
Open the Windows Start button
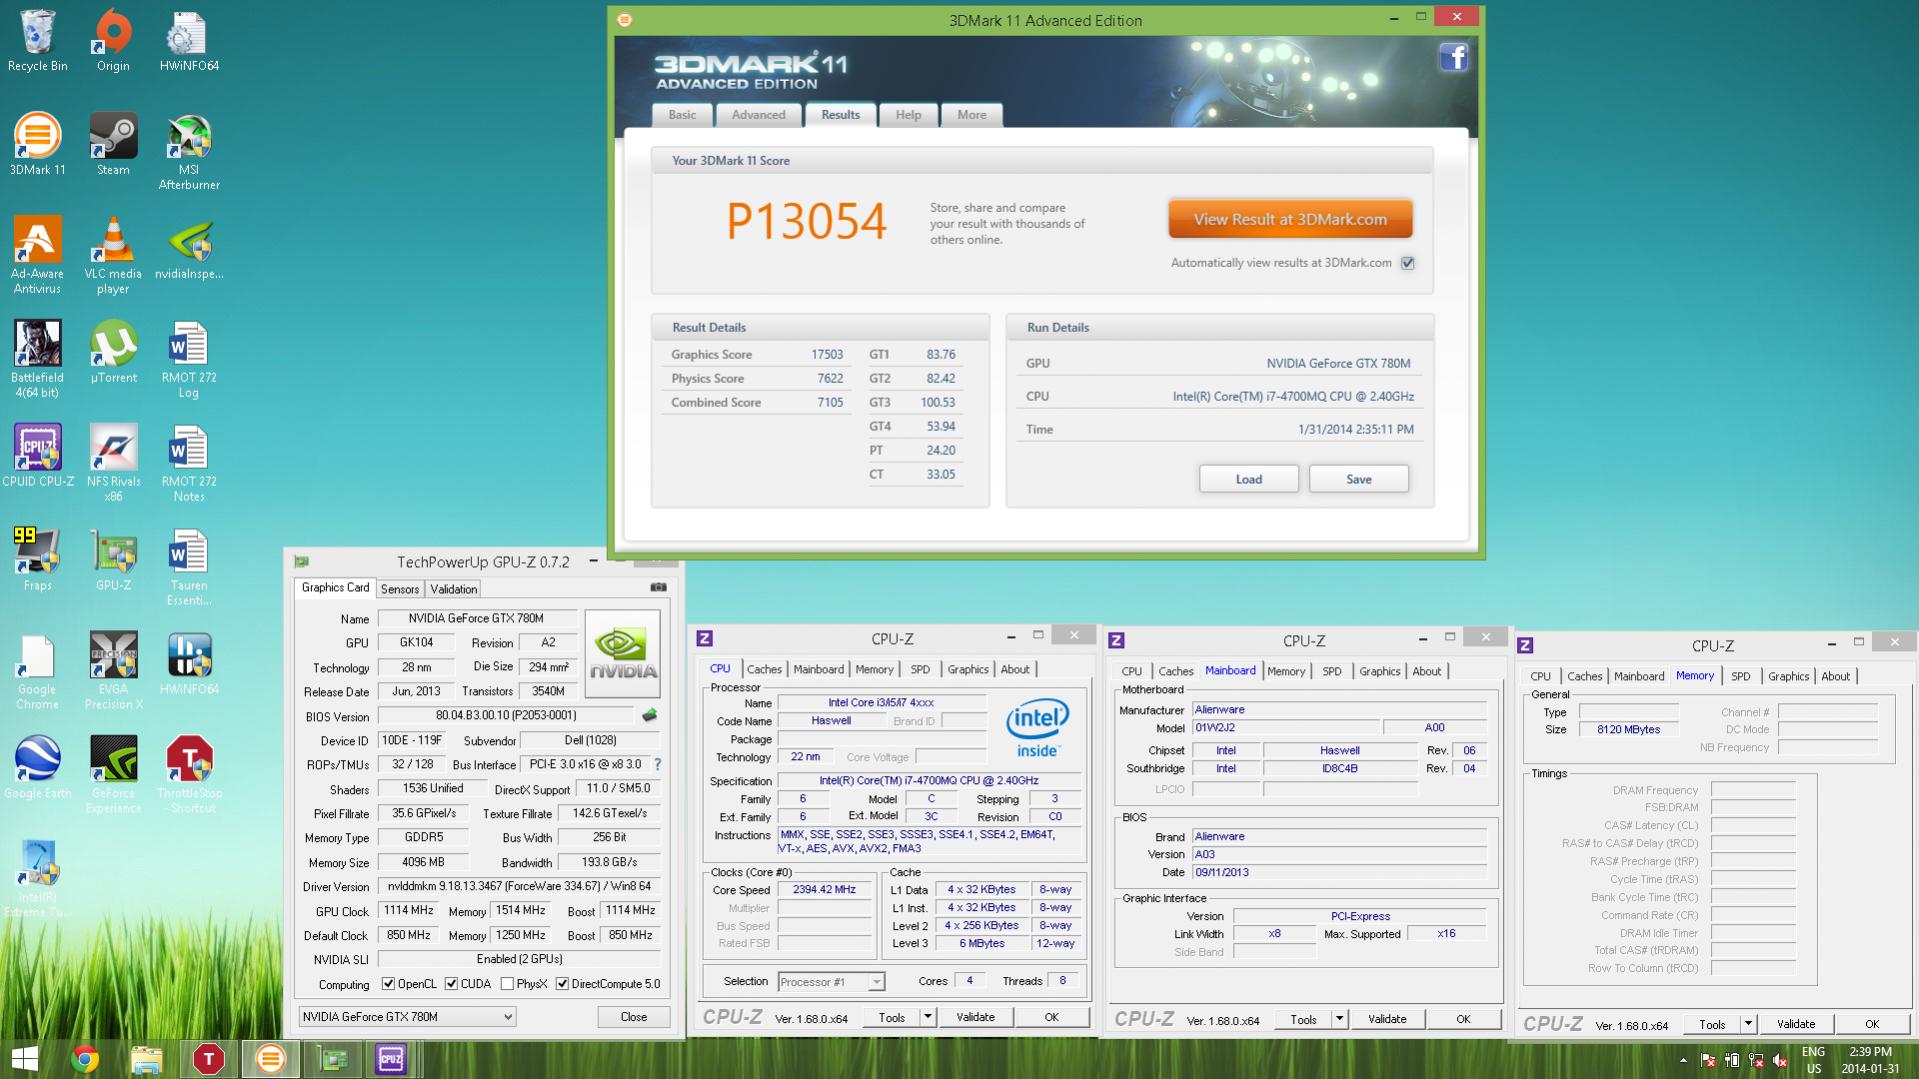[x=25, y=1059]
